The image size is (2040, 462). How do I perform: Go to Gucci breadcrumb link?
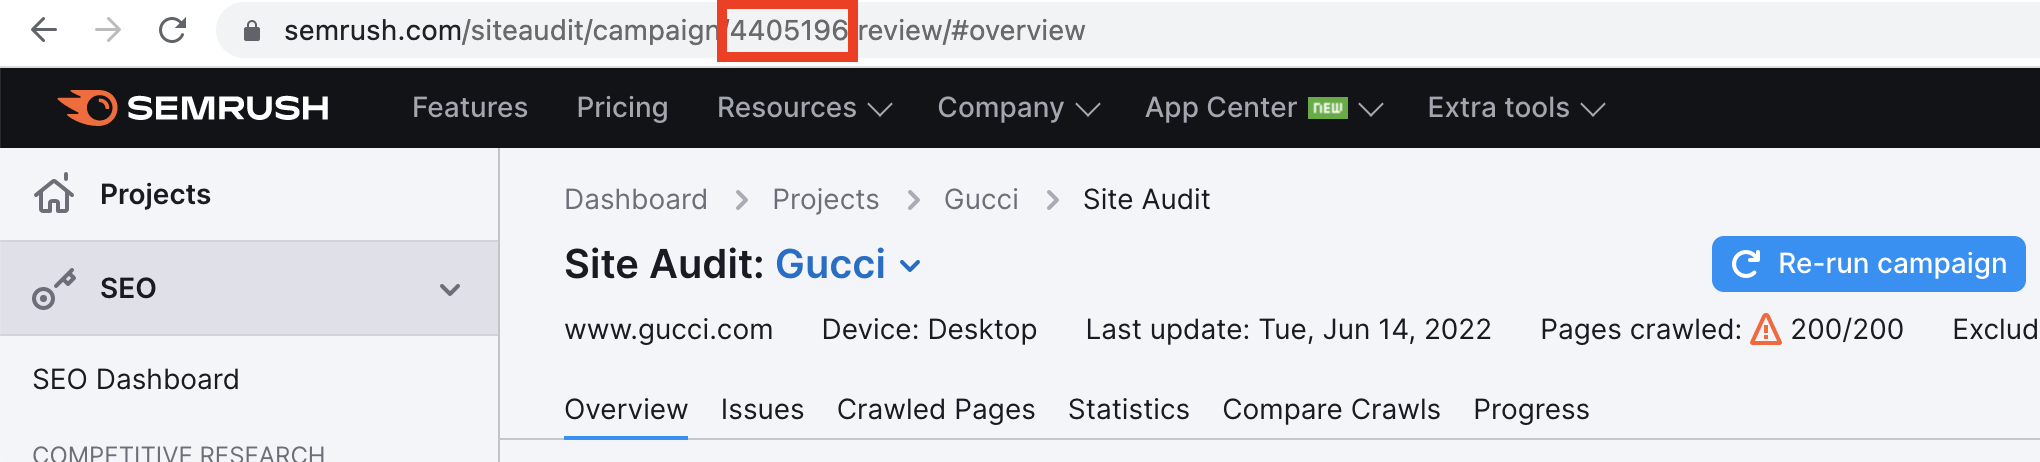tap(981, 199)
